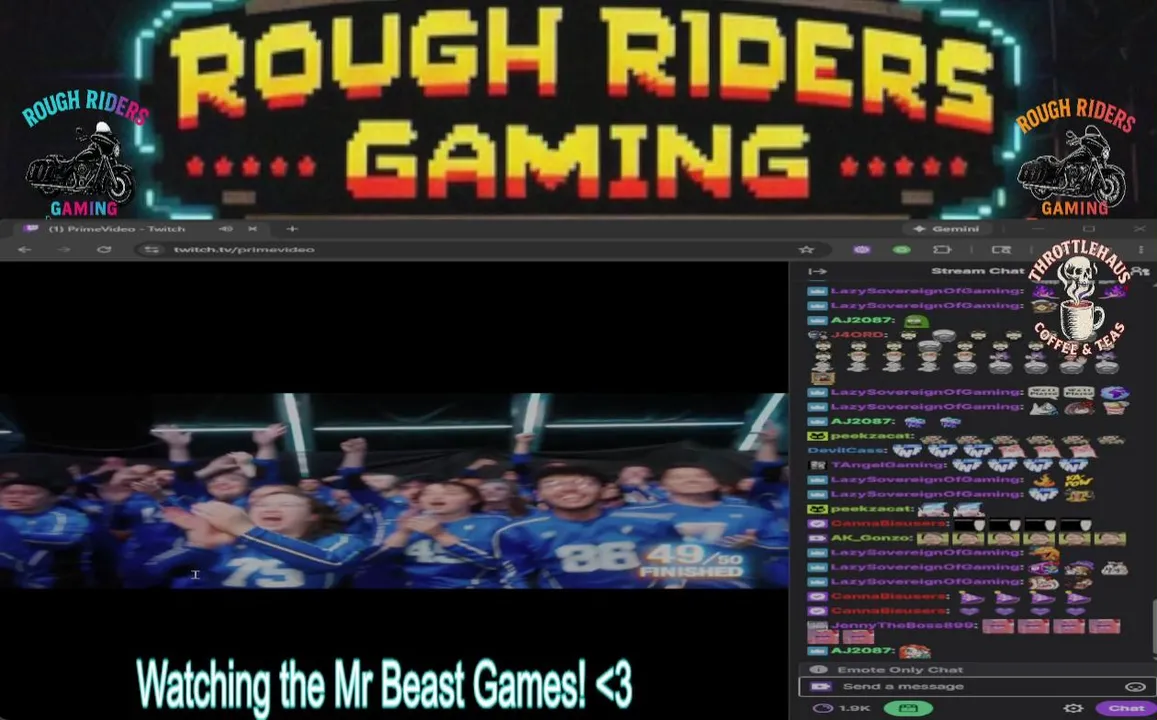Collapse the Stream Chat panel
The height and width of the screenshot is (720, 1157).
pos(817,271)
